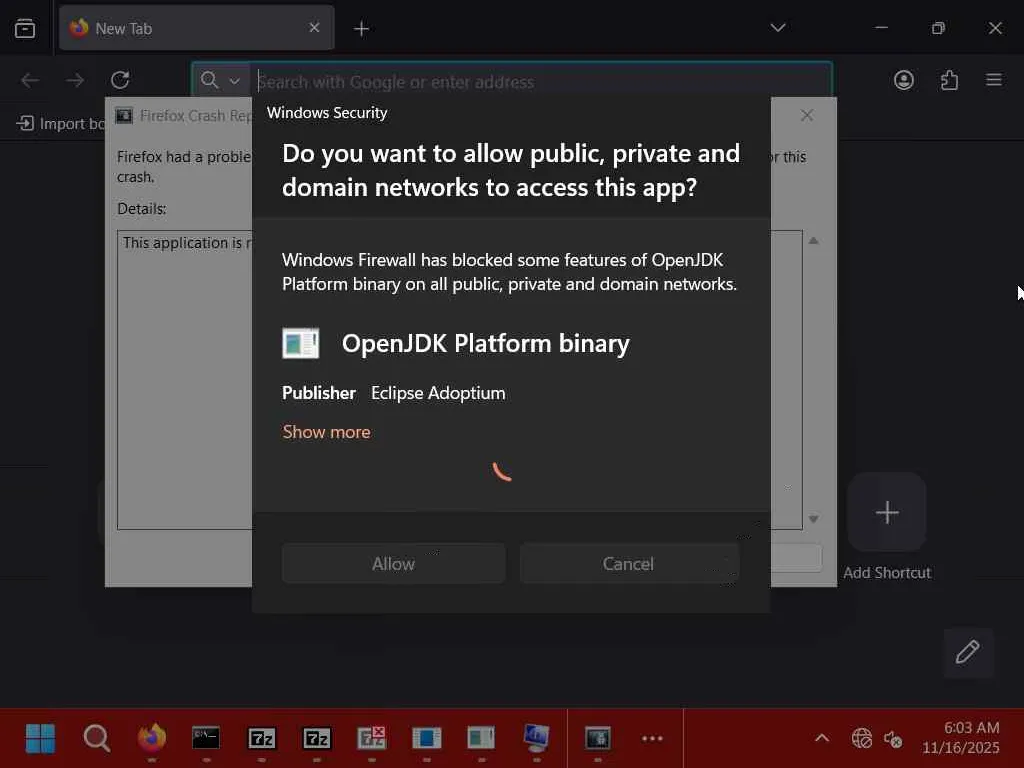This screenshot has width=1024, height=768.
Task: Open Firefox View from the tab bar icon
Action: coord(25,28)
